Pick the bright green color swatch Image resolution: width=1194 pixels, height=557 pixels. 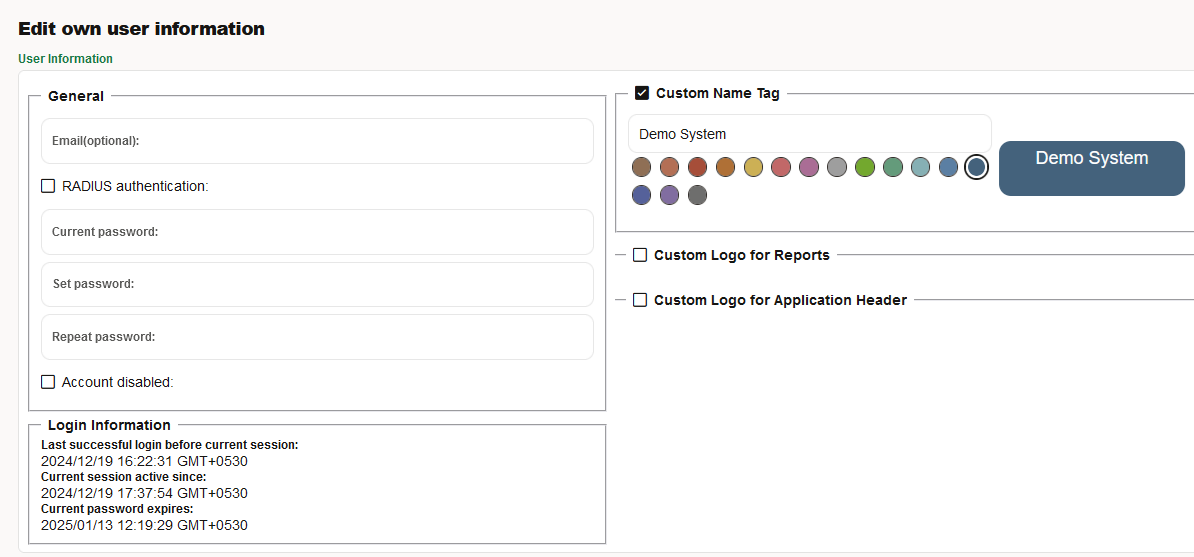(865, 167)
